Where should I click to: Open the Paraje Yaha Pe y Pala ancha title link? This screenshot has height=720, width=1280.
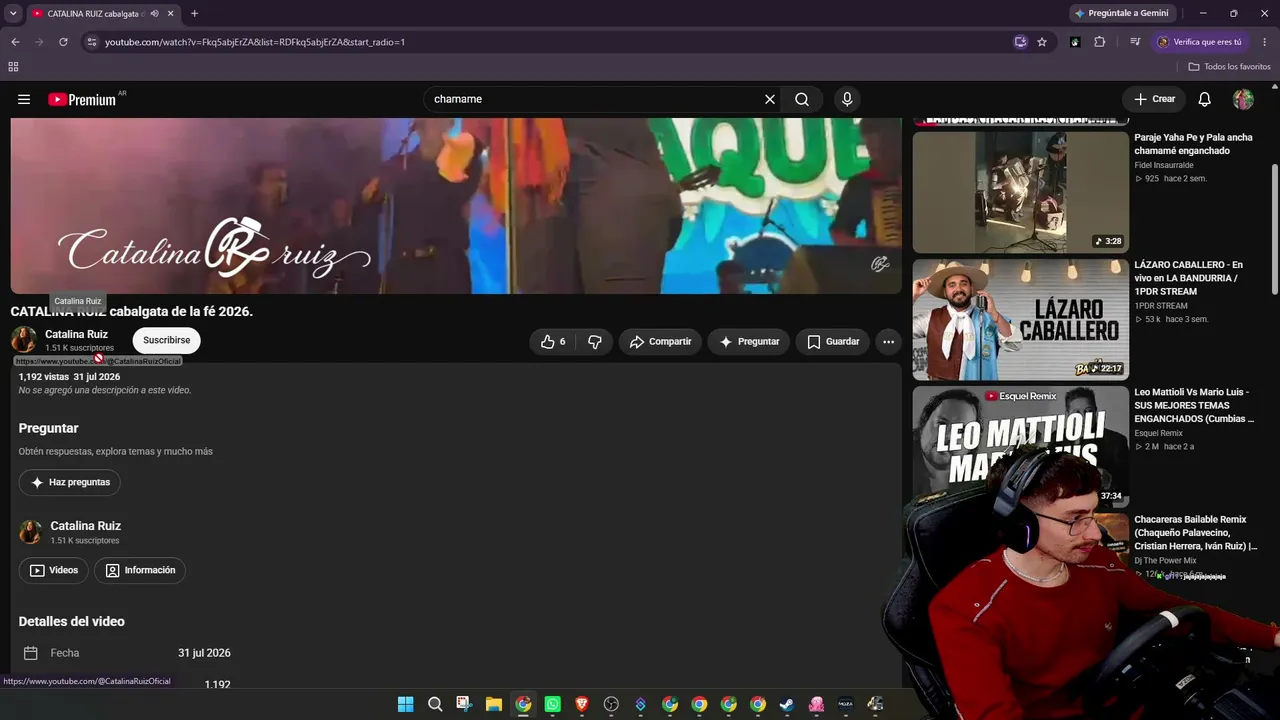(x=1193, y=144)
